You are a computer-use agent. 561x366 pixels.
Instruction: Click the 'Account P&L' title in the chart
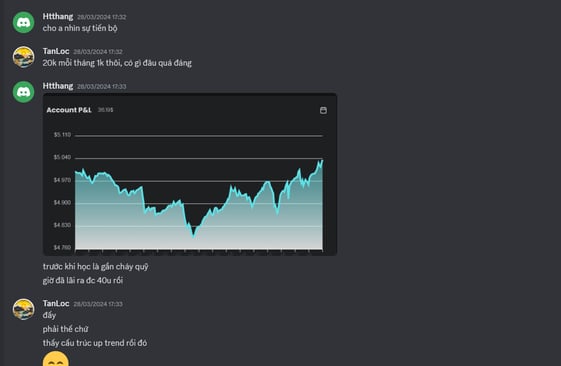(x=69, y=110)
